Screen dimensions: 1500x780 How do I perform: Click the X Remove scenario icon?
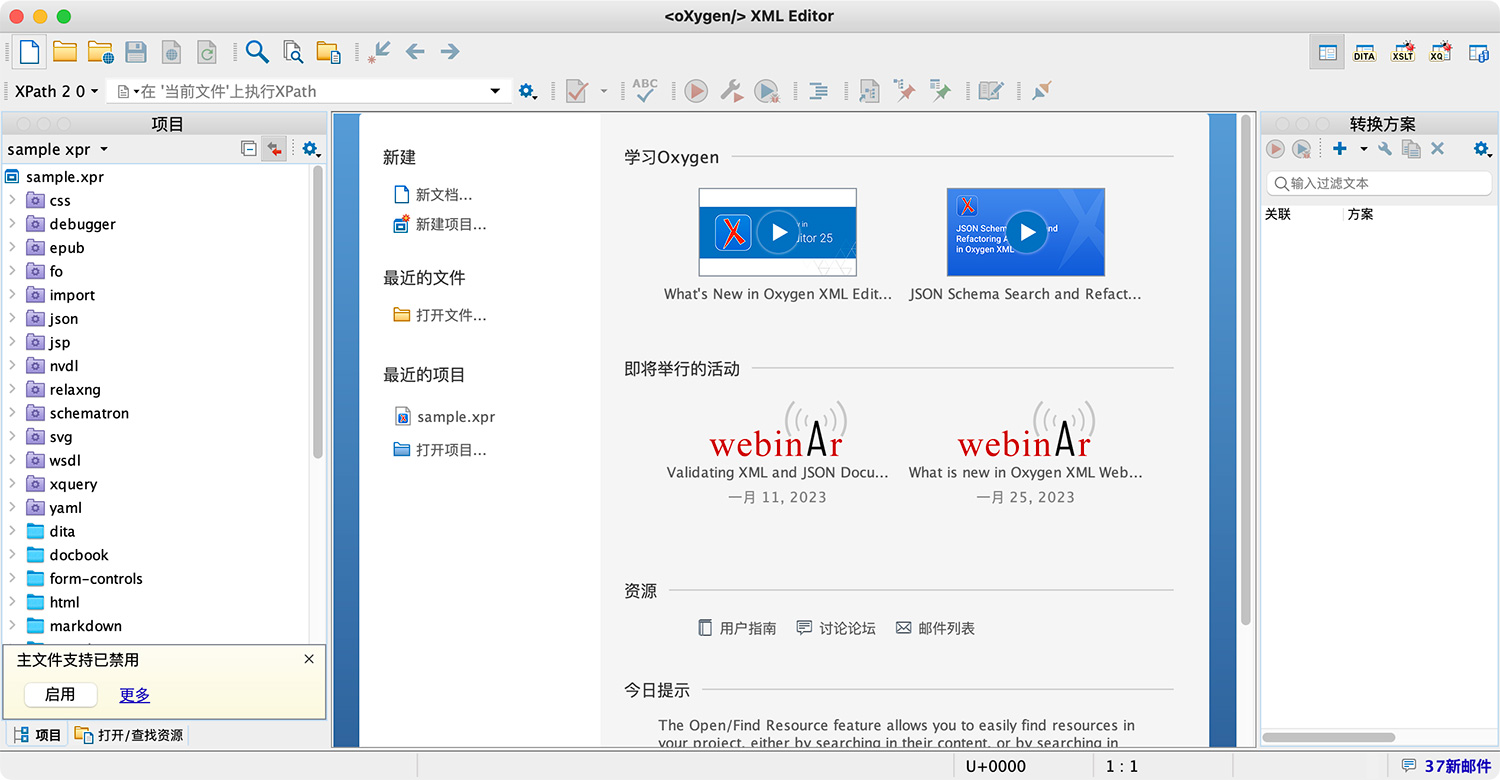click(1437, 149)
